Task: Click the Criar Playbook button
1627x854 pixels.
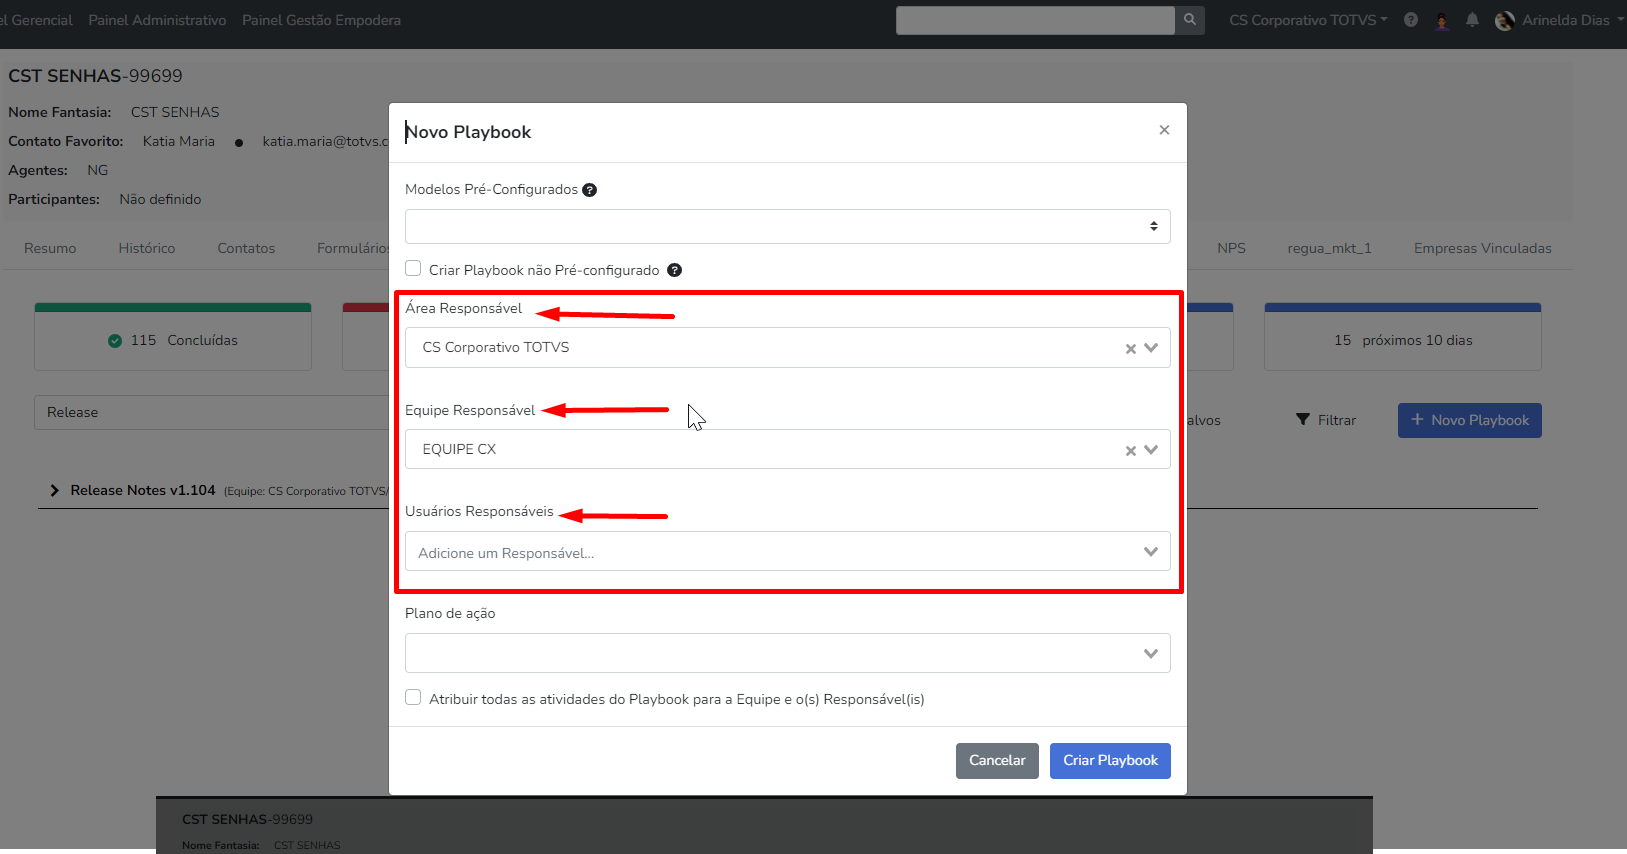Action: [1110, 761]
